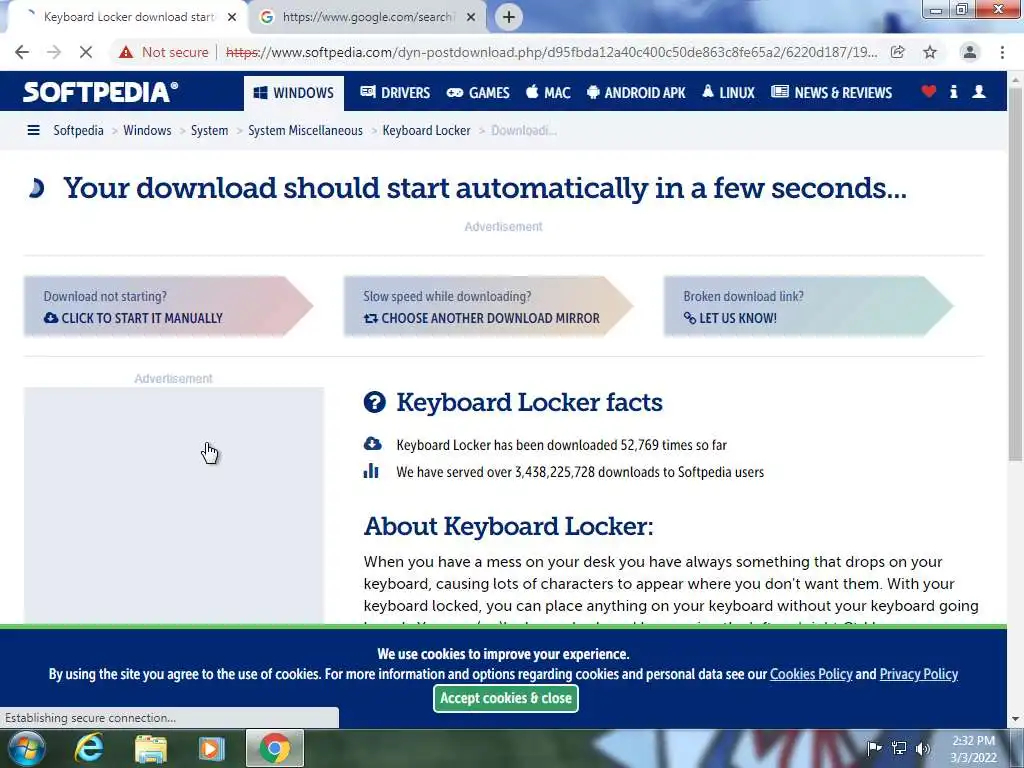The width and height of the screenshot is (1024, 768).
Task: Stop page loading with the X button
Action: 86,52
